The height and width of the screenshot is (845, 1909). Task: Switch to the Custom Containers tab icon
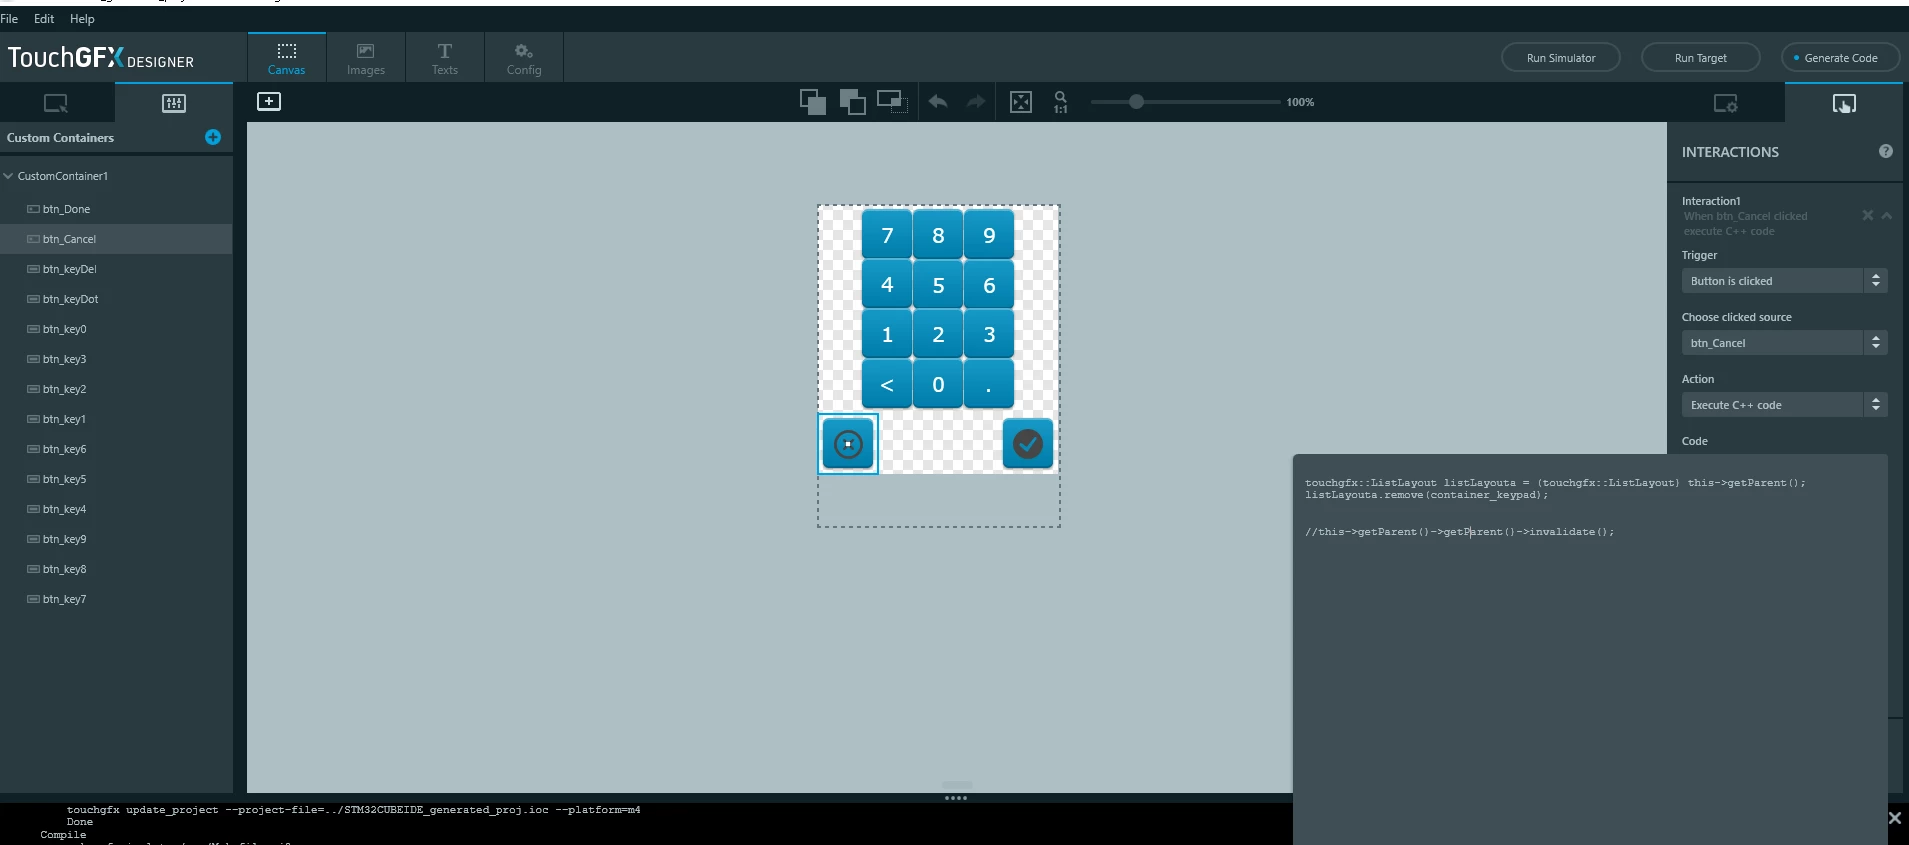pos(174,103)
